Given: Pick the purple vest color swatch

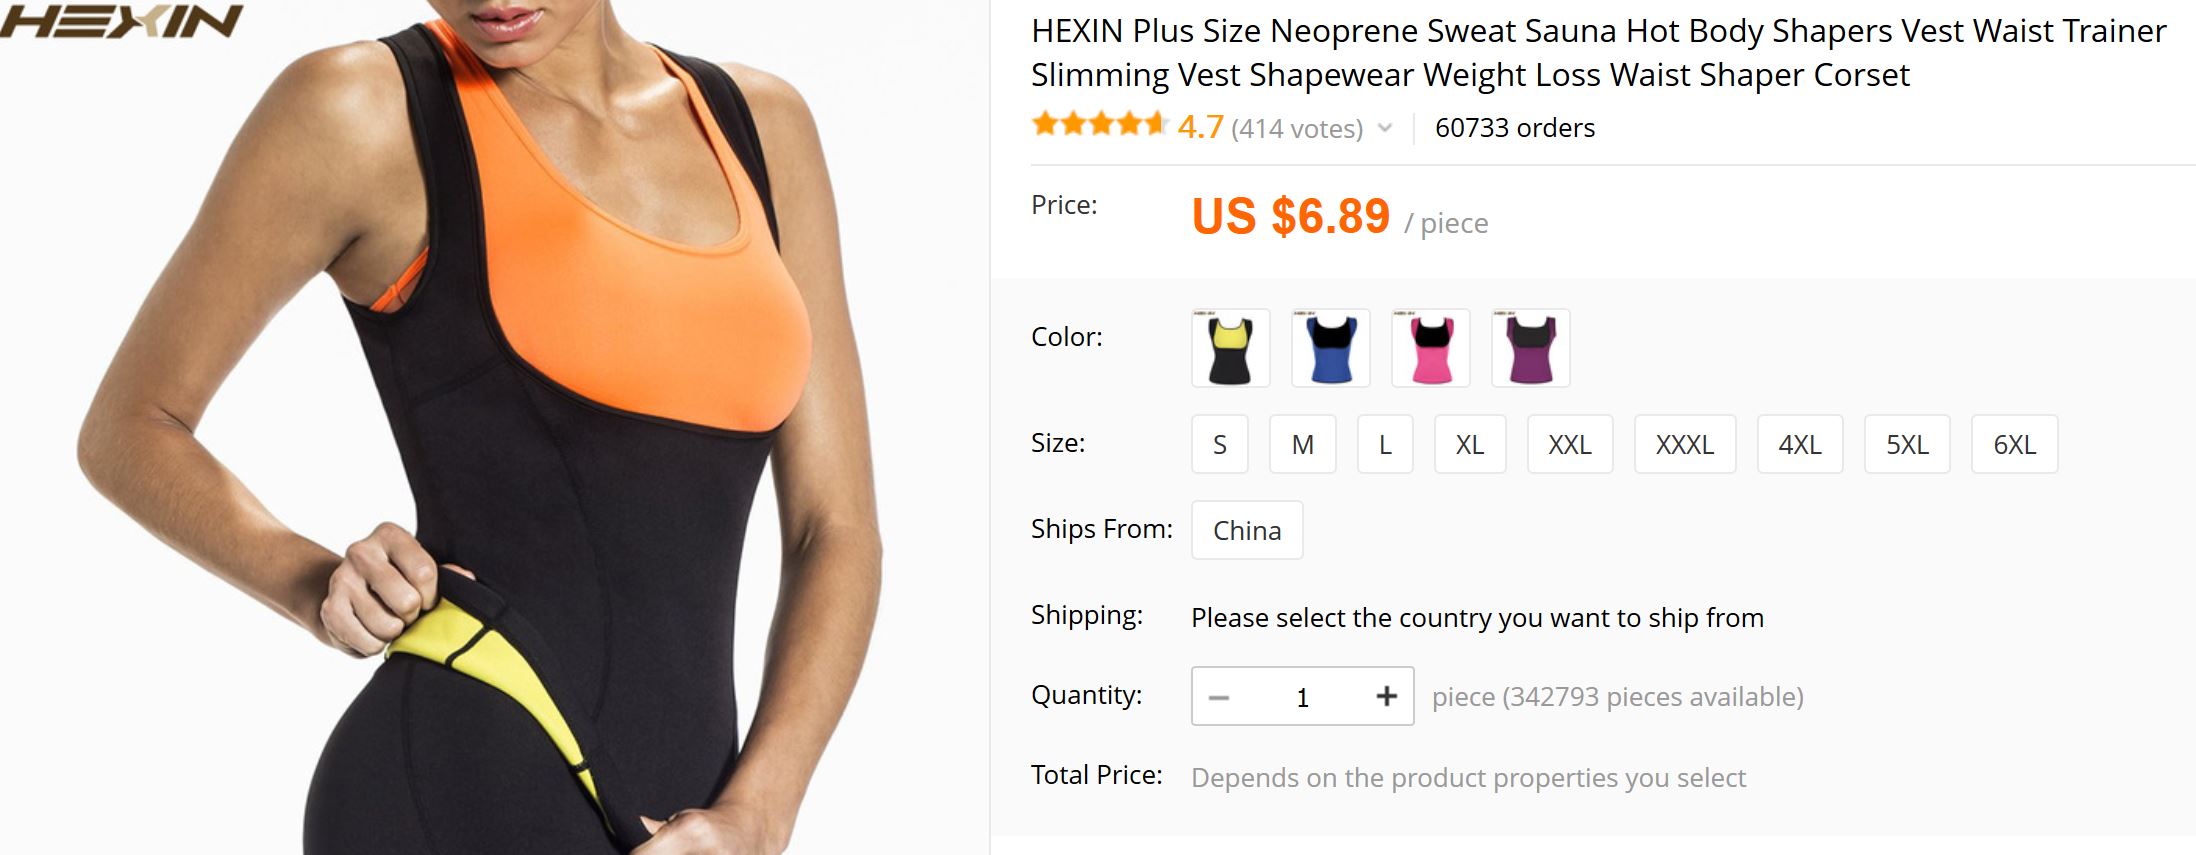Looking at the screenshot, I should coord(1530,348).
